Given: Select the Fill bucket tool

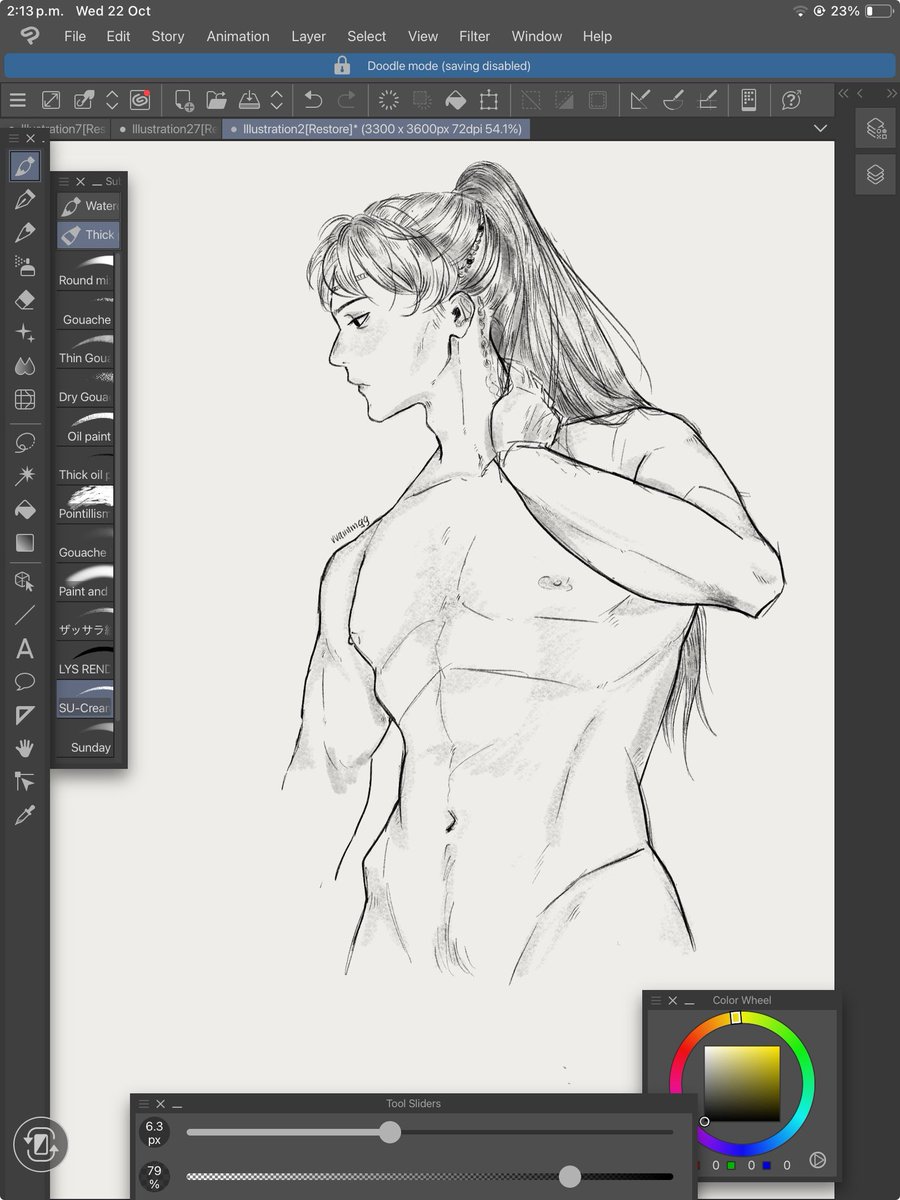Looking at the screenshot, I should pos(25,510).
